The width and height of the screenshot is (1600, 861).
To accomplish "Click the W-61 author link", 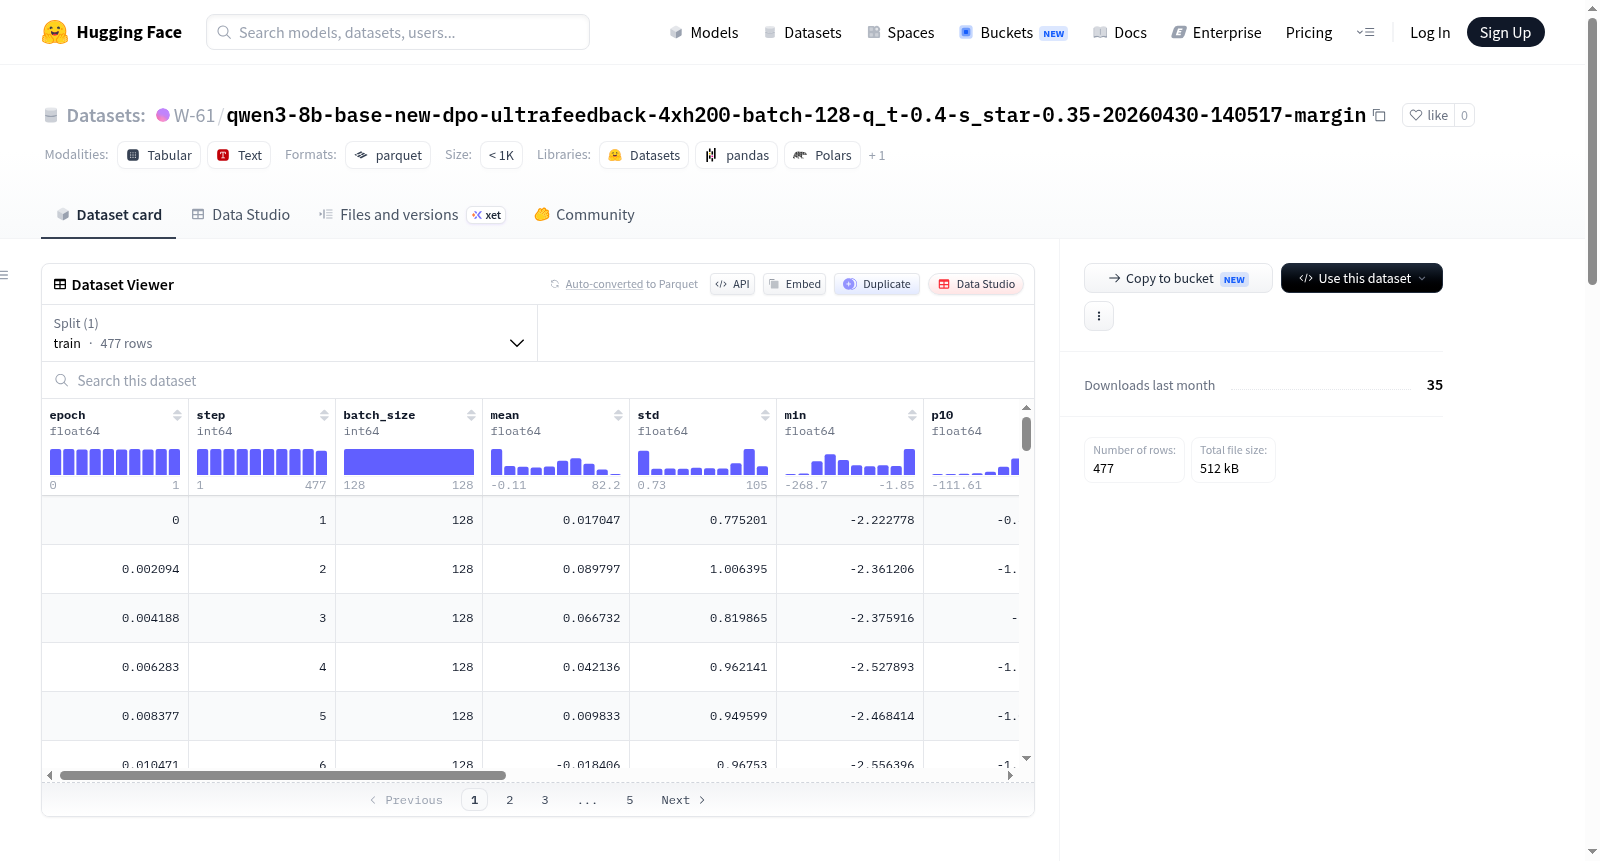I will 194,115.
